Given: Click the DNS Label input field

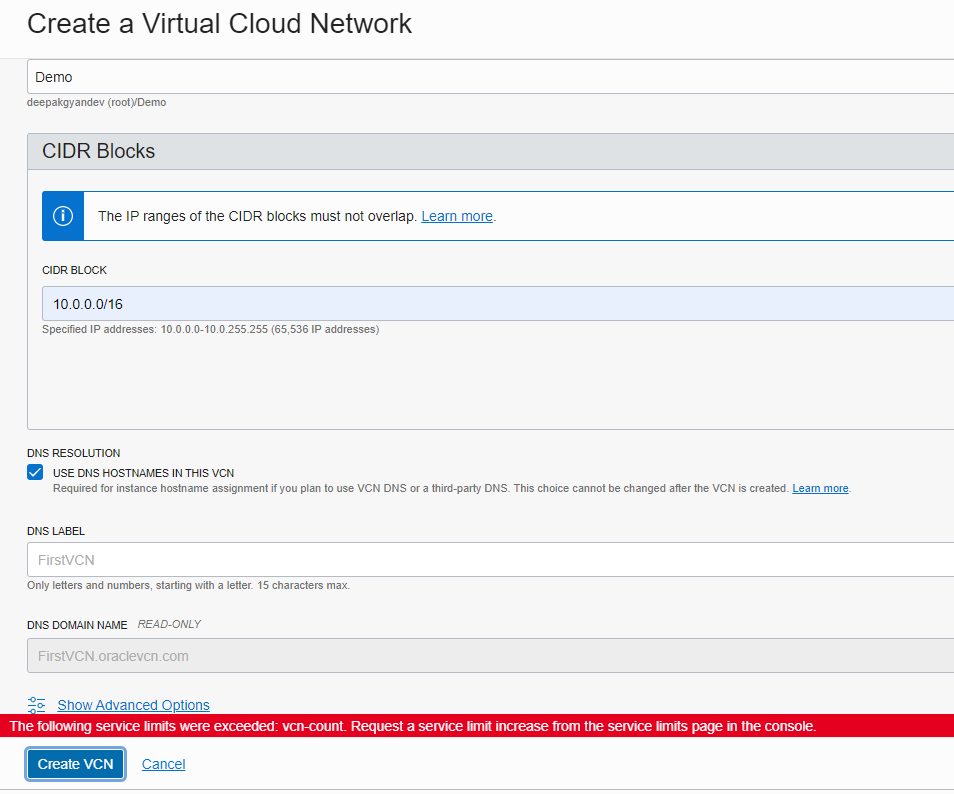Looking at the screenshot, I should (490, 560).
